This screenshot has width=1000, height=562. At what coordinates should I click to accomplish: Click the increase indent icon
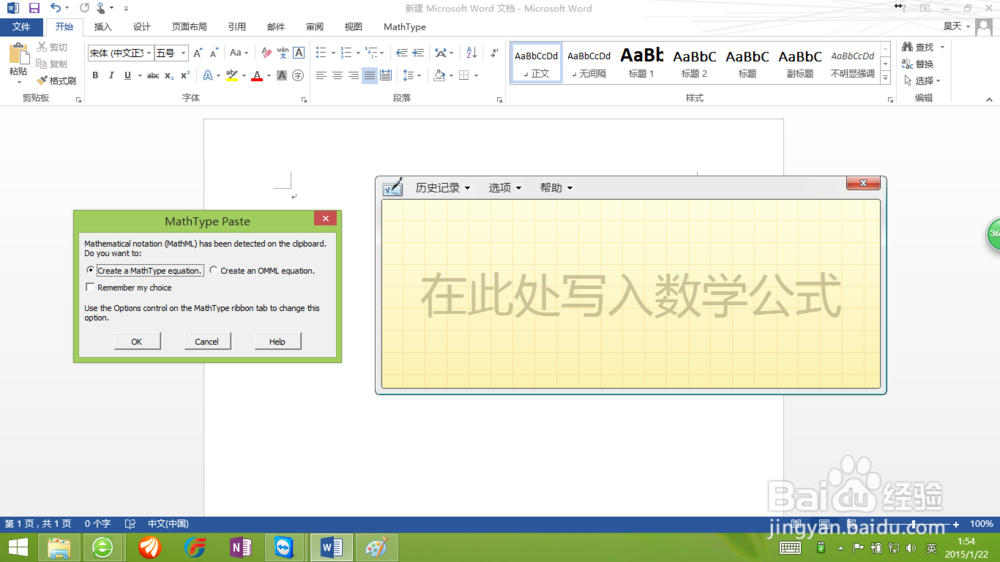click(418, 53)
